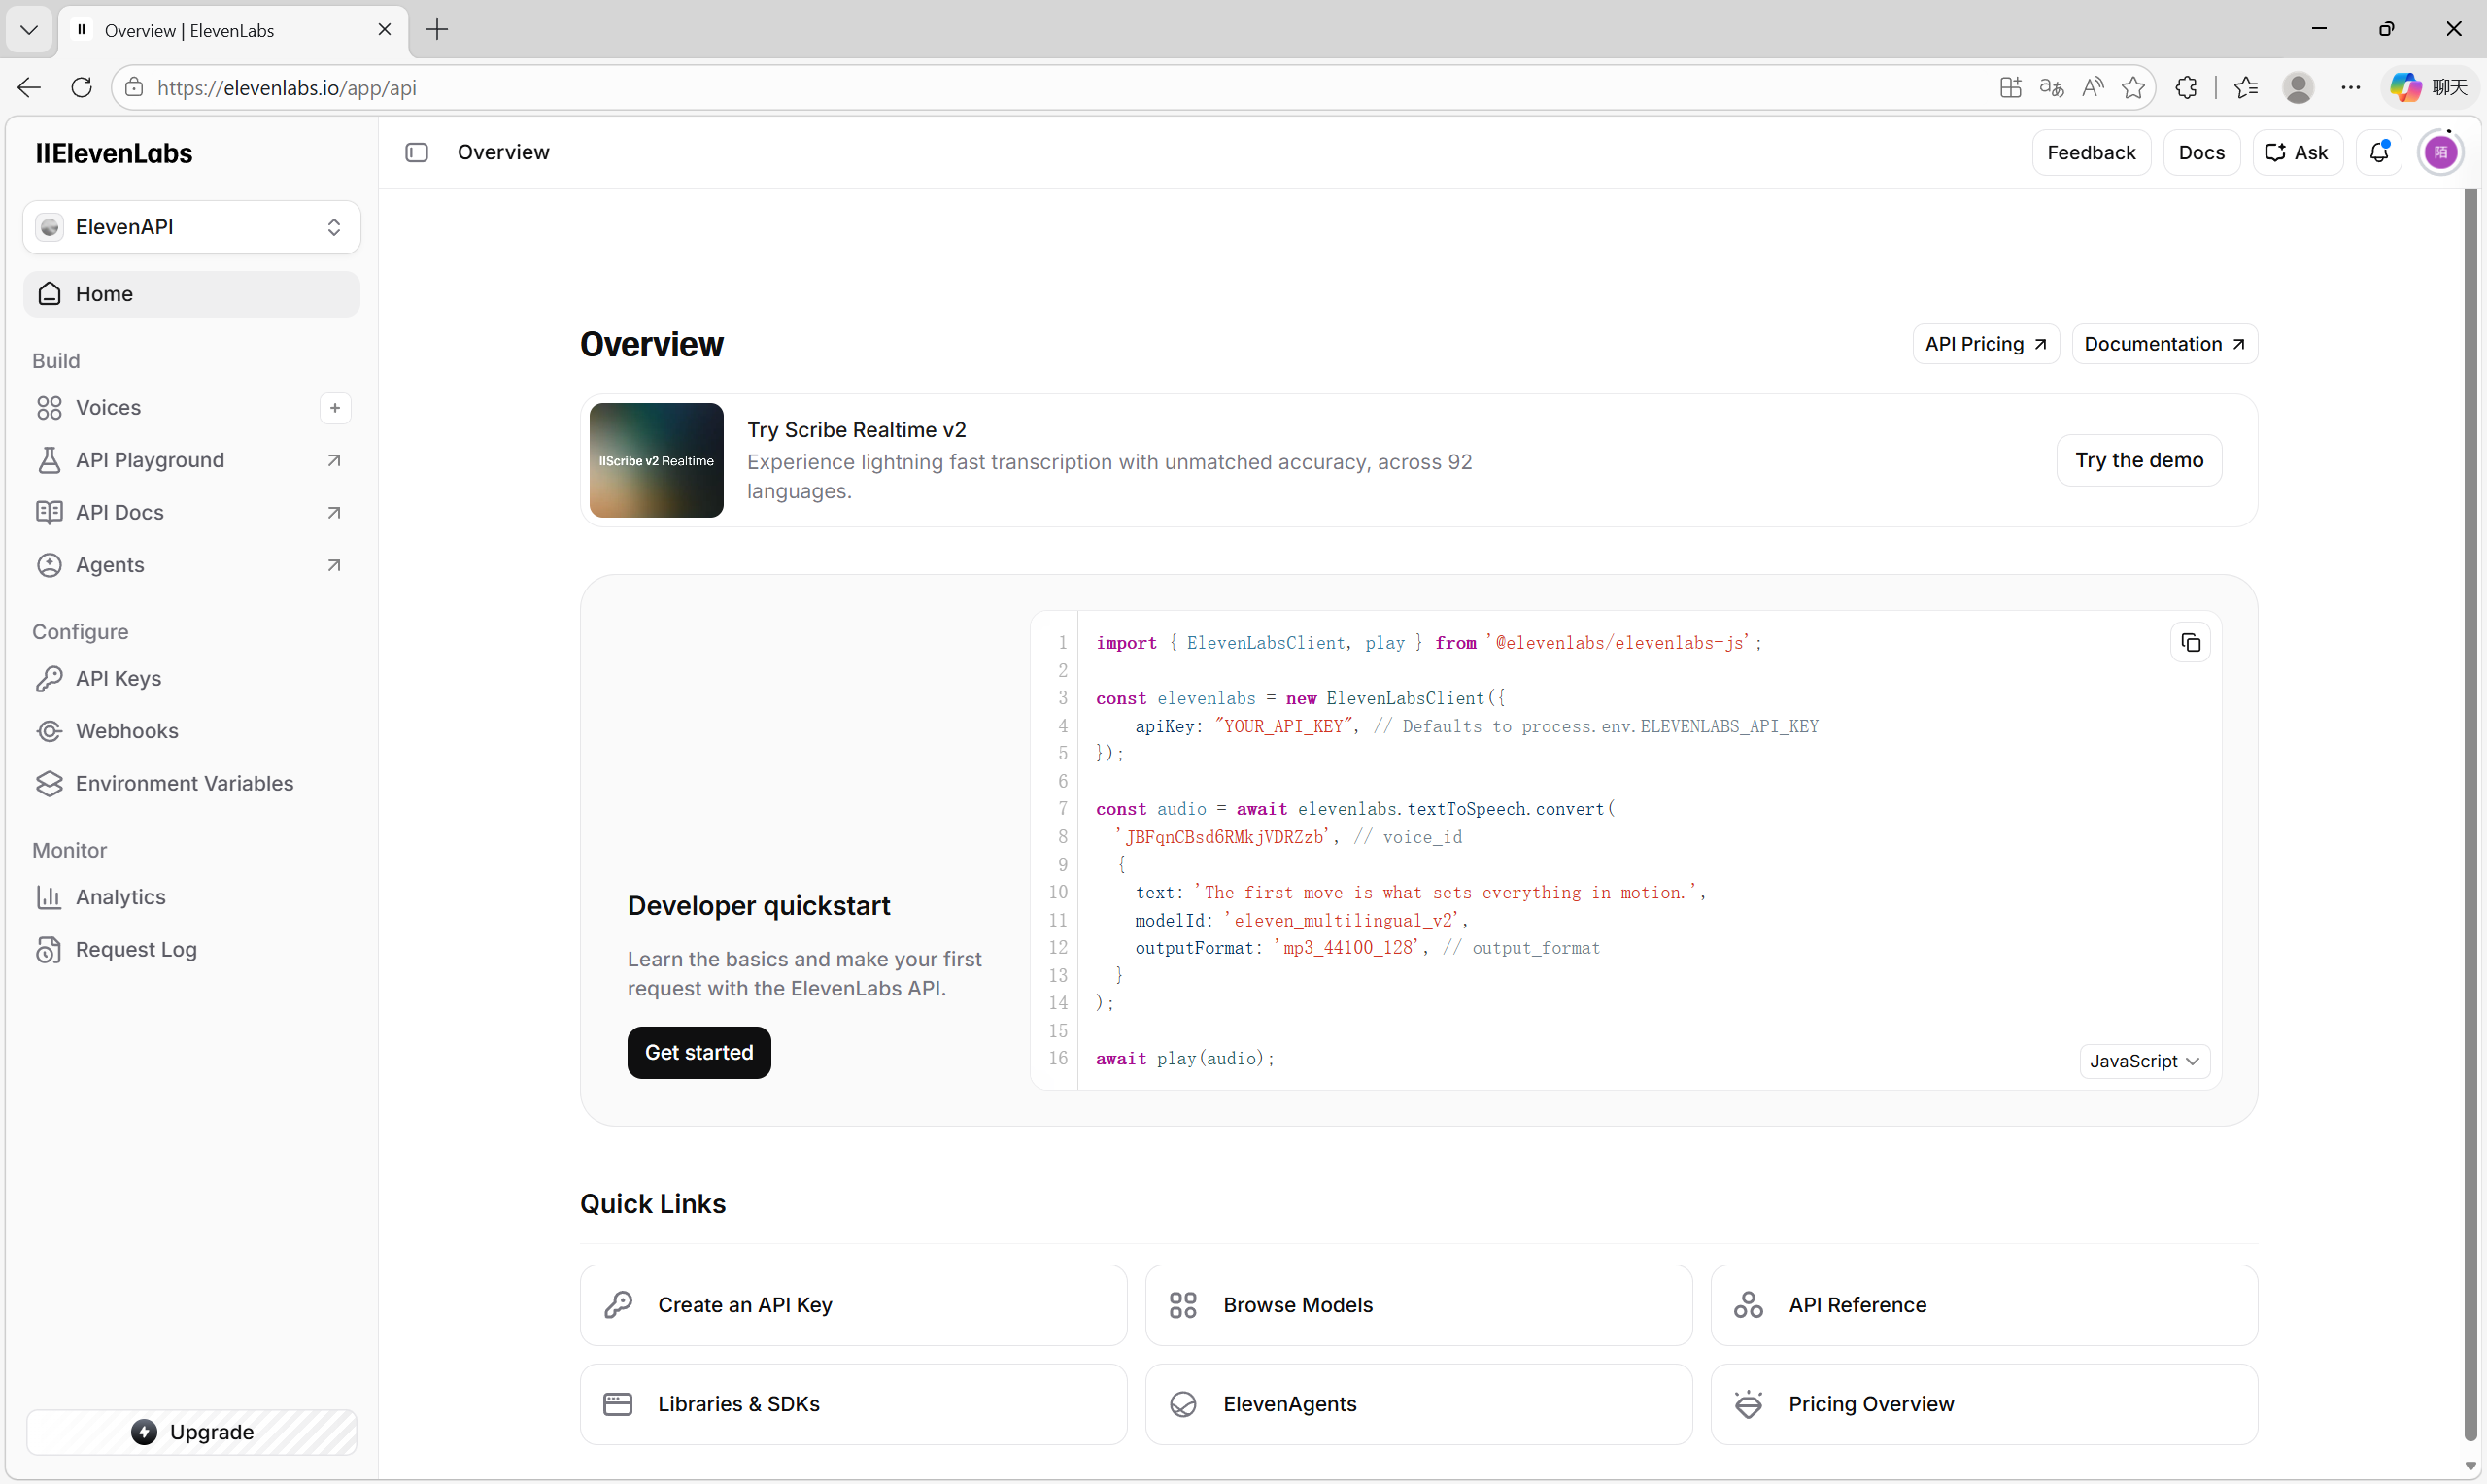The width and height of the screenshot is (2487, 1484).
Task: Open Voices in the sidebar
Action: [x=170, y=408]
